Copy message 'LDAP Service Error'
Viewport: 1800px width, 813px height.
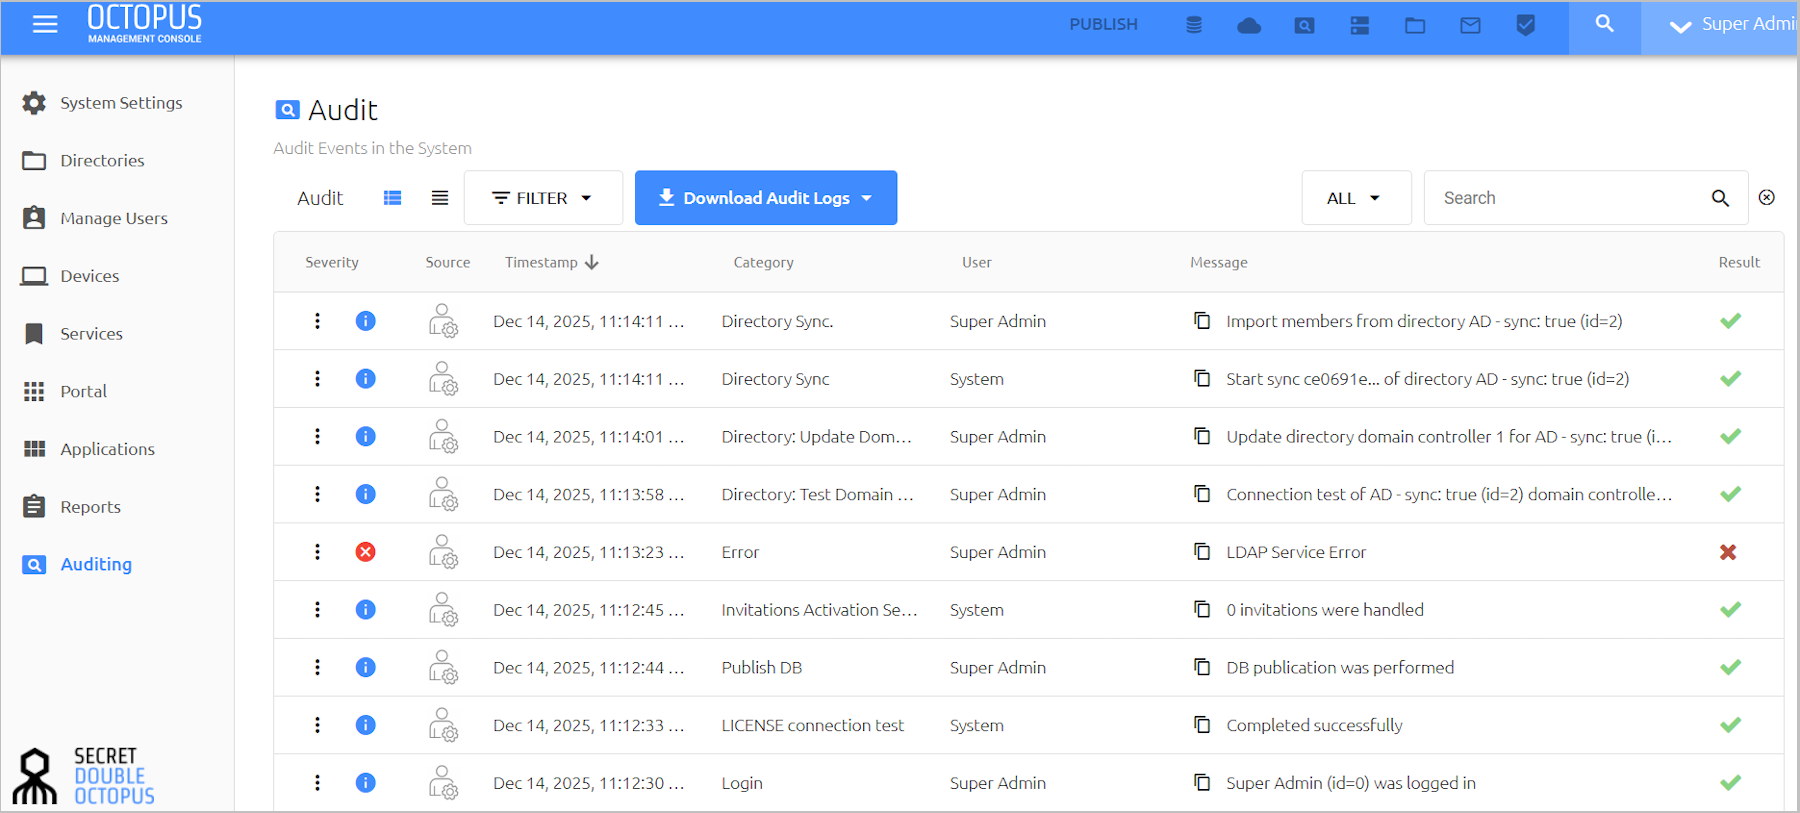pyautogui.click(x=1202, y=552)
